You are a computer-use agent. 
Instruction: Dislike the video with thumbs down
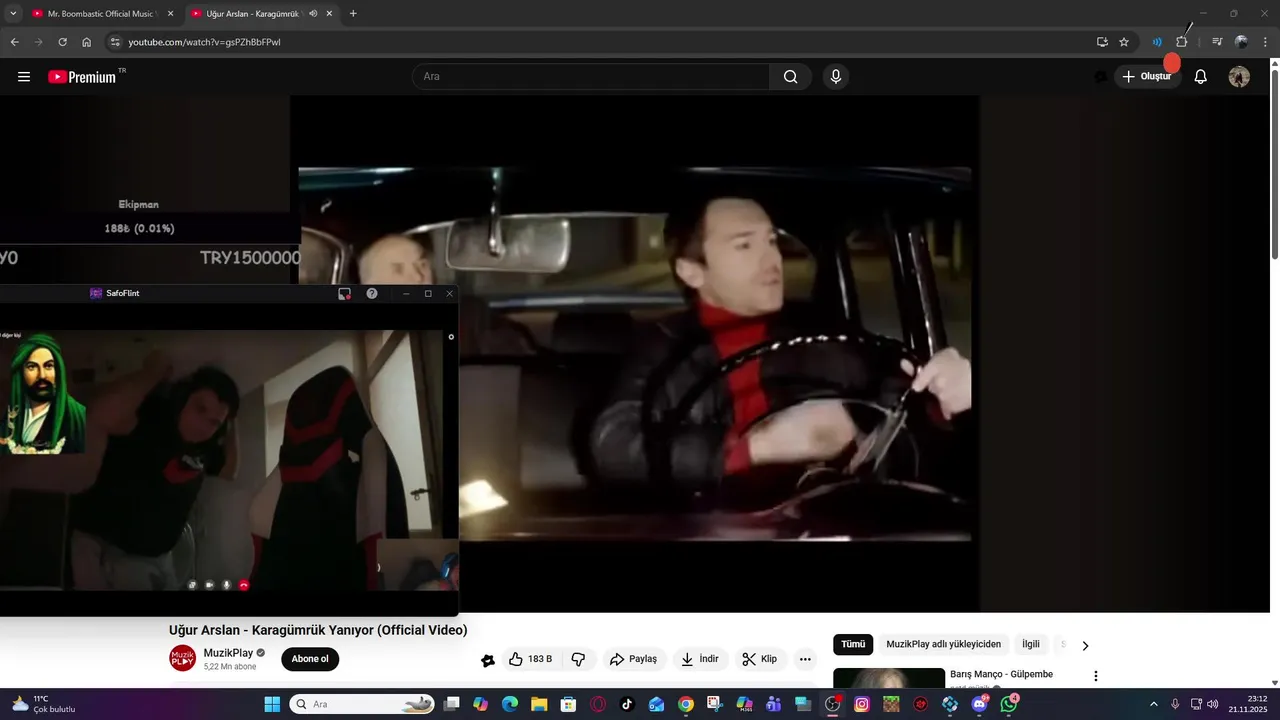pyautogui.click(x=578, y=659)
